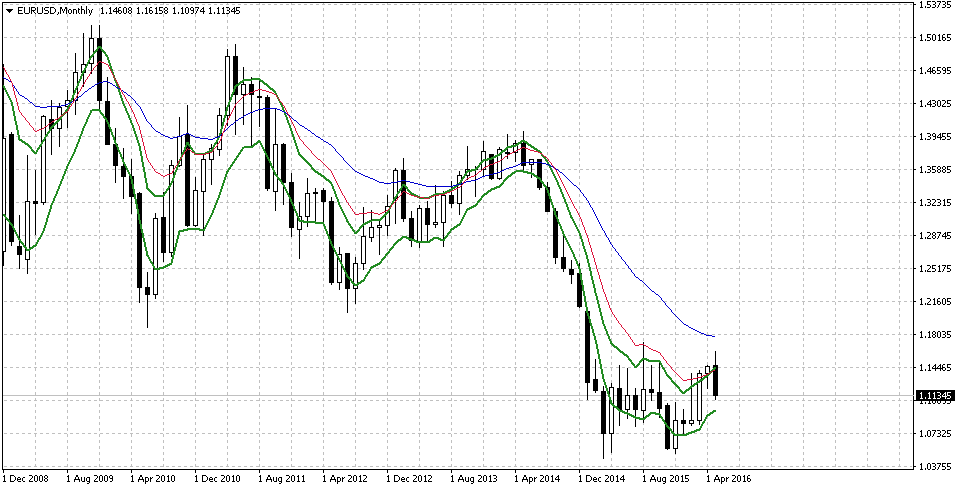The width and height of the screenshot is (956, 490).
Task: Click the 1.39455 price axis label
Action: pos(936,137)
